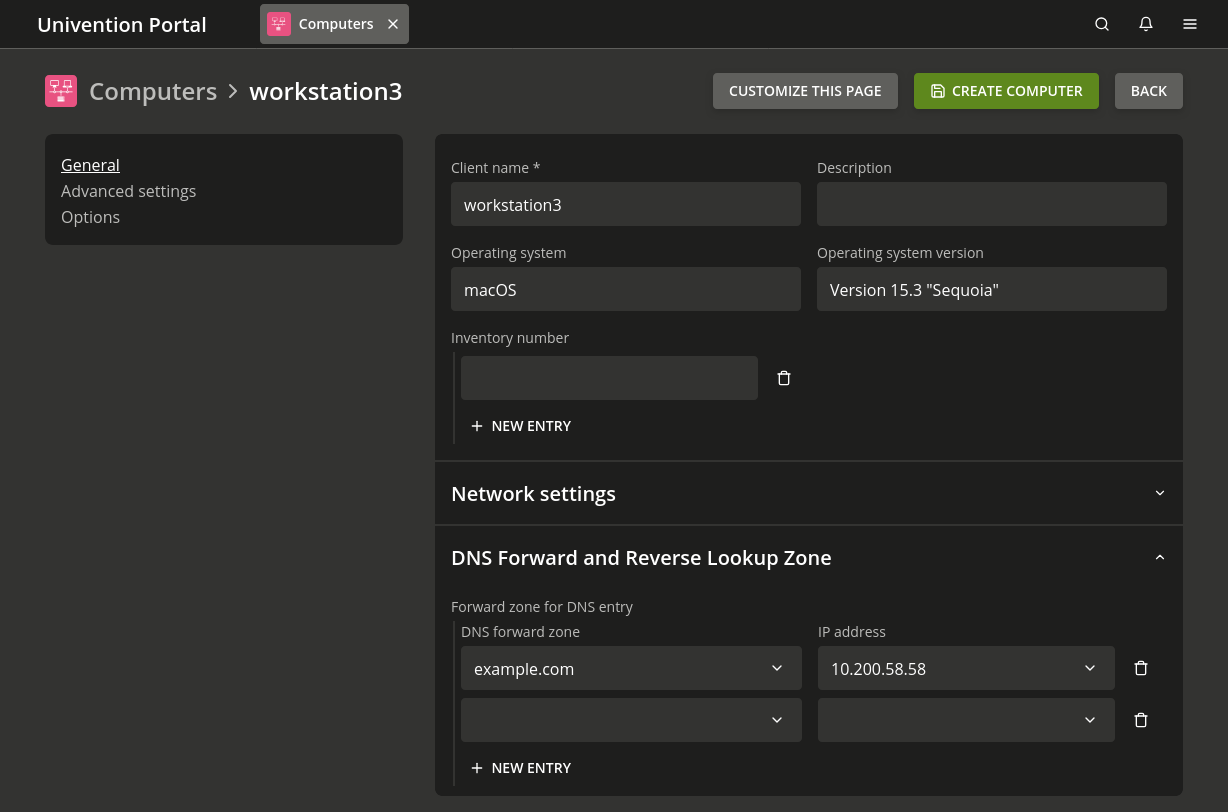Open the example.com DNS forward zone dropdown
The width and height of the screenshot is (1228, 812).
coord(631,668)
